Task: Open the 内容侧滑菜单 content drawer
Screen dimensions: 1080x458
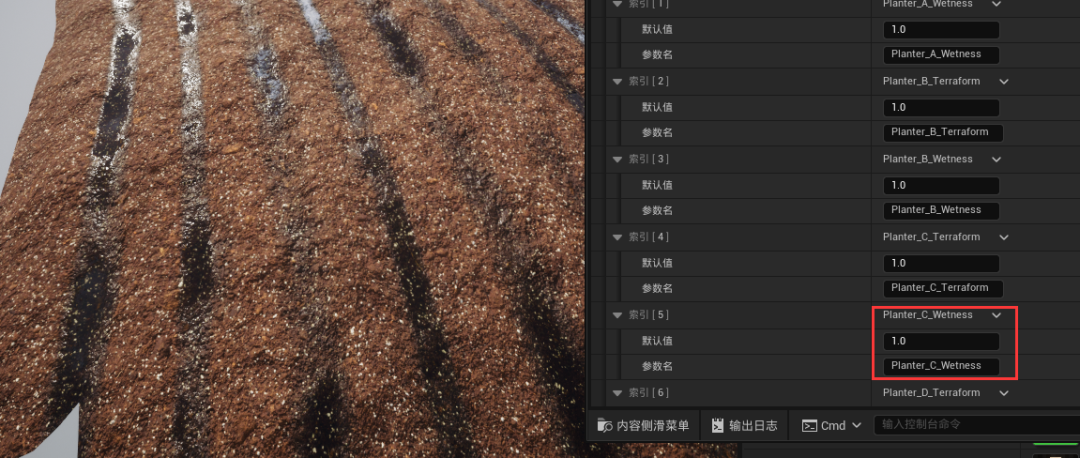Action: (643, 426)
